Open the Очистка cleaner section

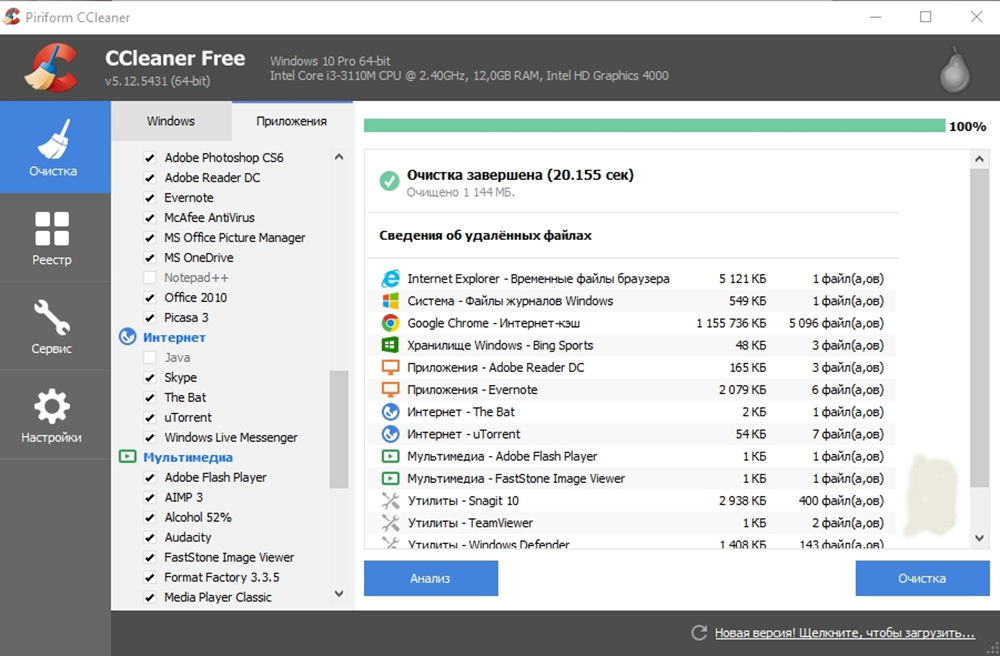[x=54, y=147]
